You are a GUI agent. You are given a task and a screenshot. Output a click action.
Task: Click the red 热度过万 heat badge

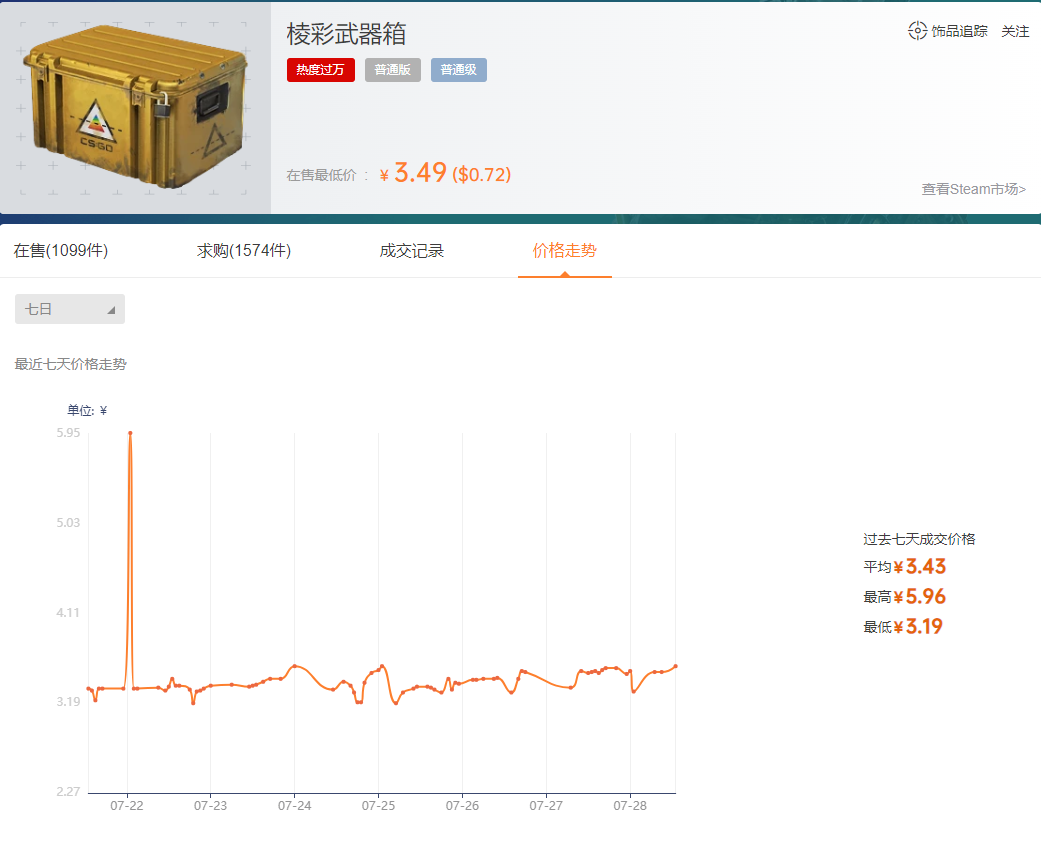tap(320, 70)
